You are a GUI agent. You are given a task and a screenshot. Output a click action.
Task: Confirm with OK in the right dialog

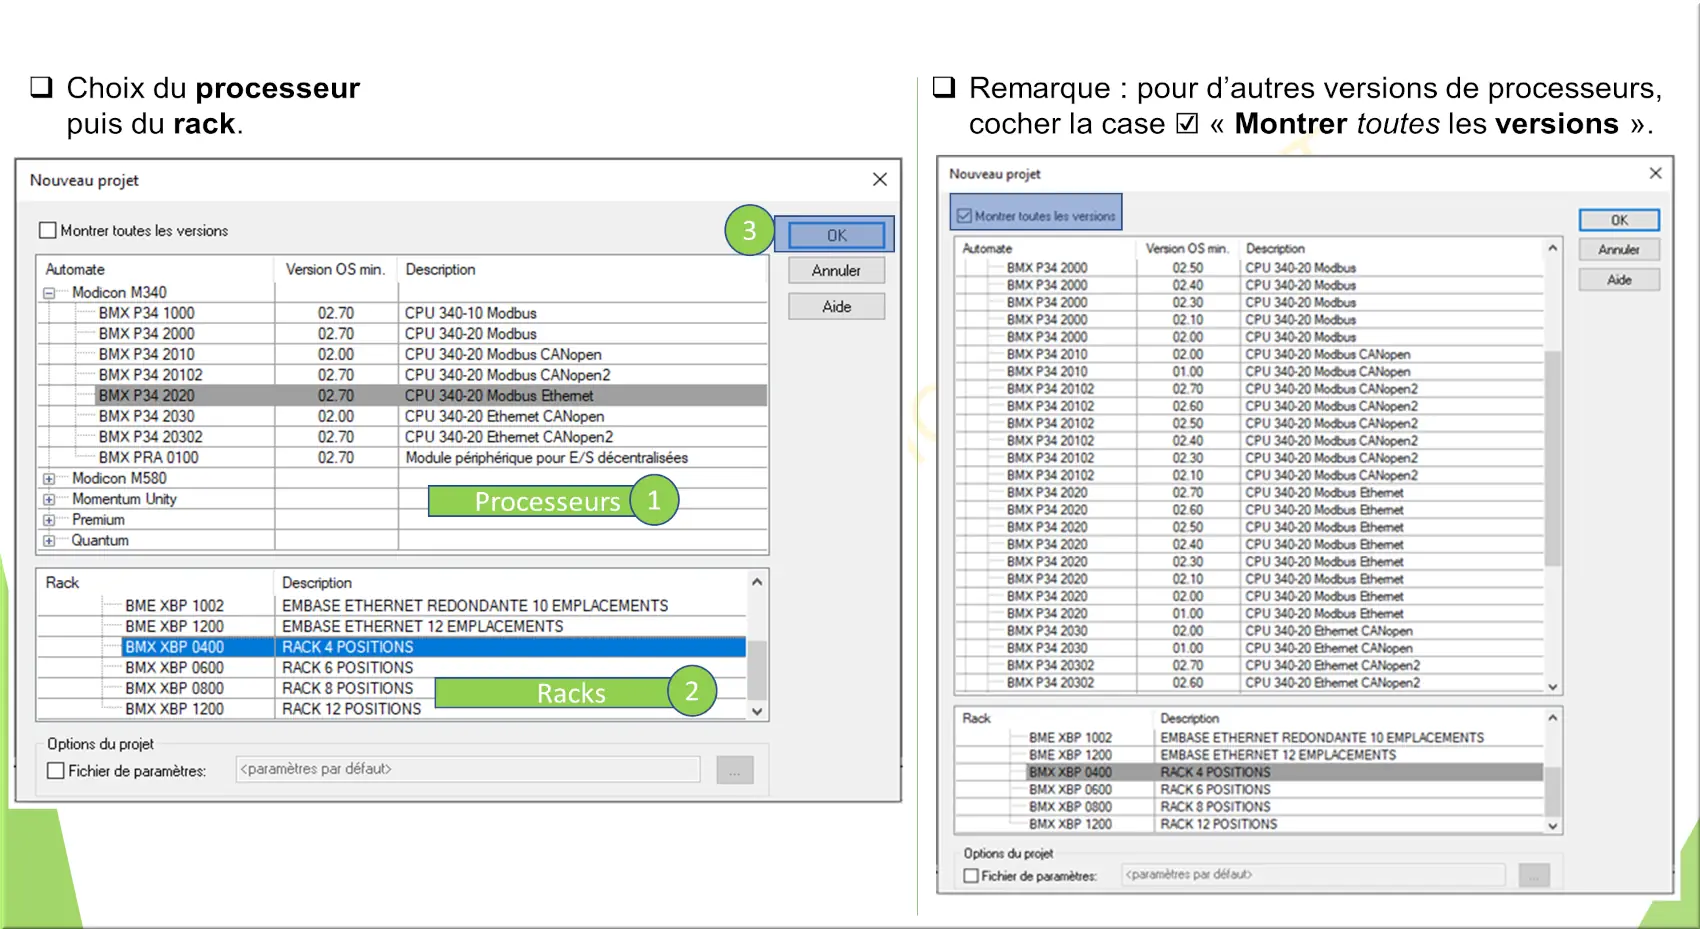[x=1619, y=220]
